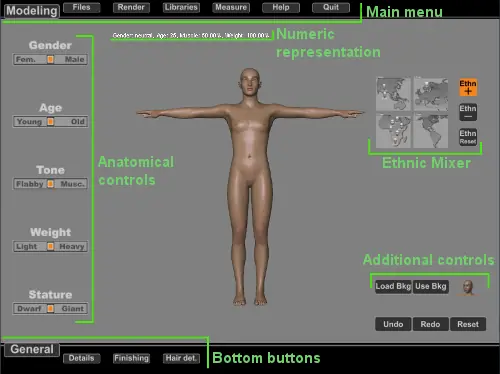Select the Asia ethnic map

click(393, 94)
